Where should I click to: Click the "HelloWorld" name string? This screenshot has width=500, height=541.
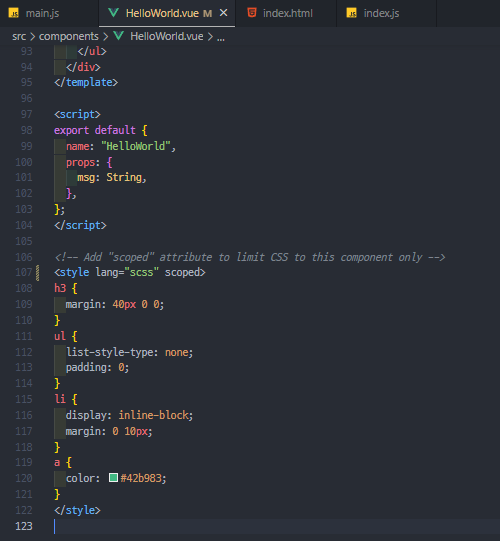coord(136,146)
